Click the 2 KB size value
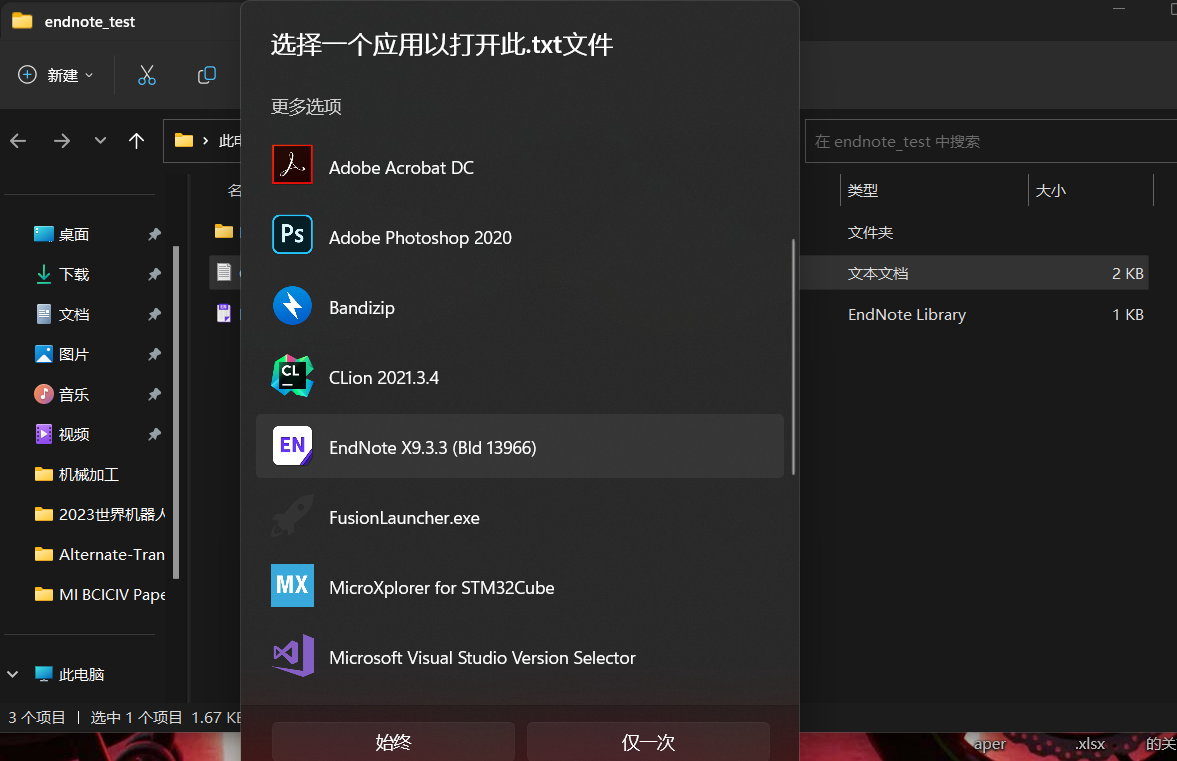The width and height of the screenshot is (1177, 761). click(x=1127, y=273)
